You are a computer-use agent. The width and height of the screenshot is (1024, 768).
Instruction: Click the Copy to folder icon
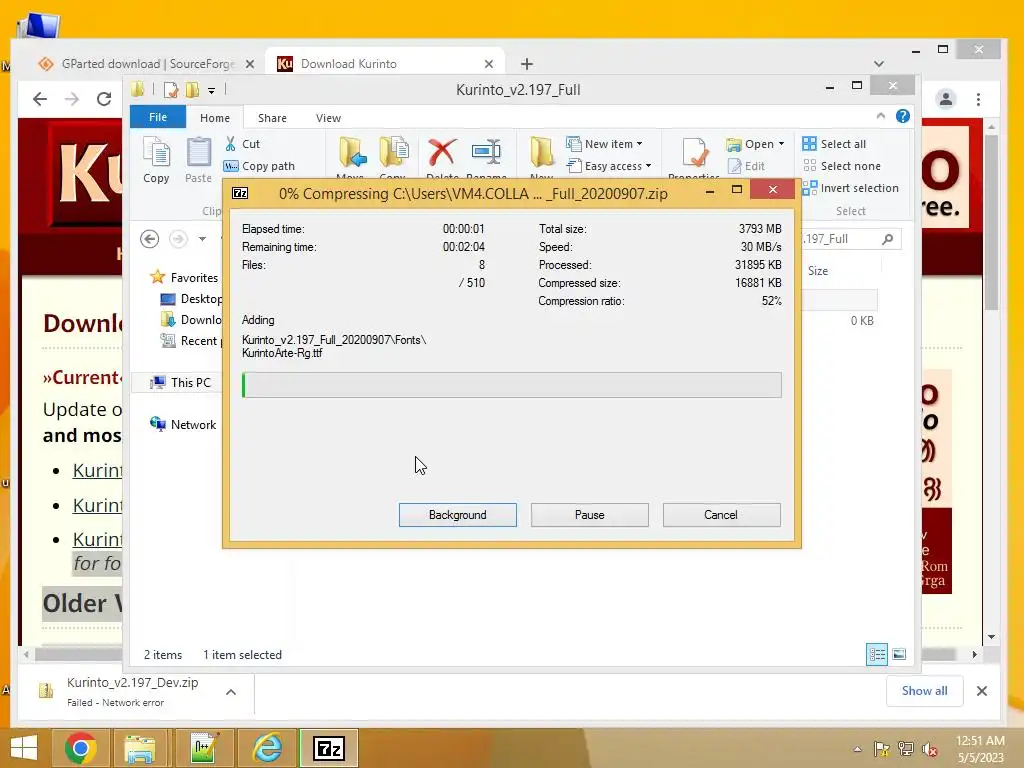pyautogui.click(x=393, y=153)
